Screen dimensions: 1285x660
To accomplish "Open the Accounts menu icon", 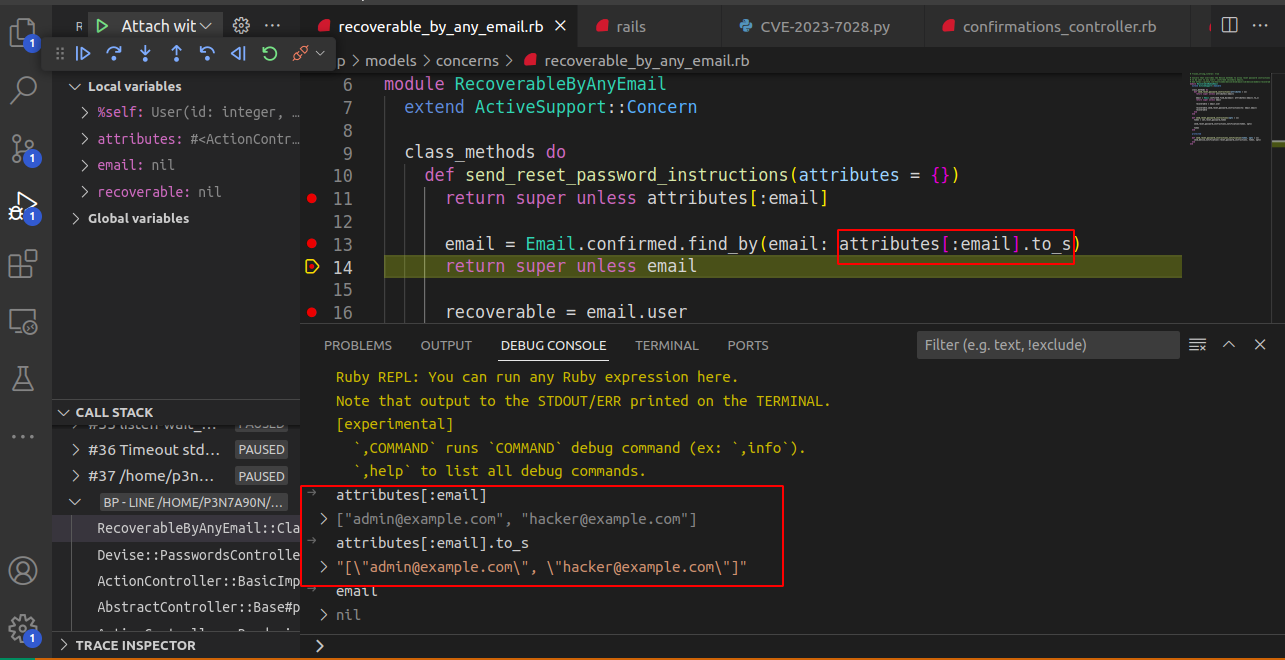I will 22,571.
